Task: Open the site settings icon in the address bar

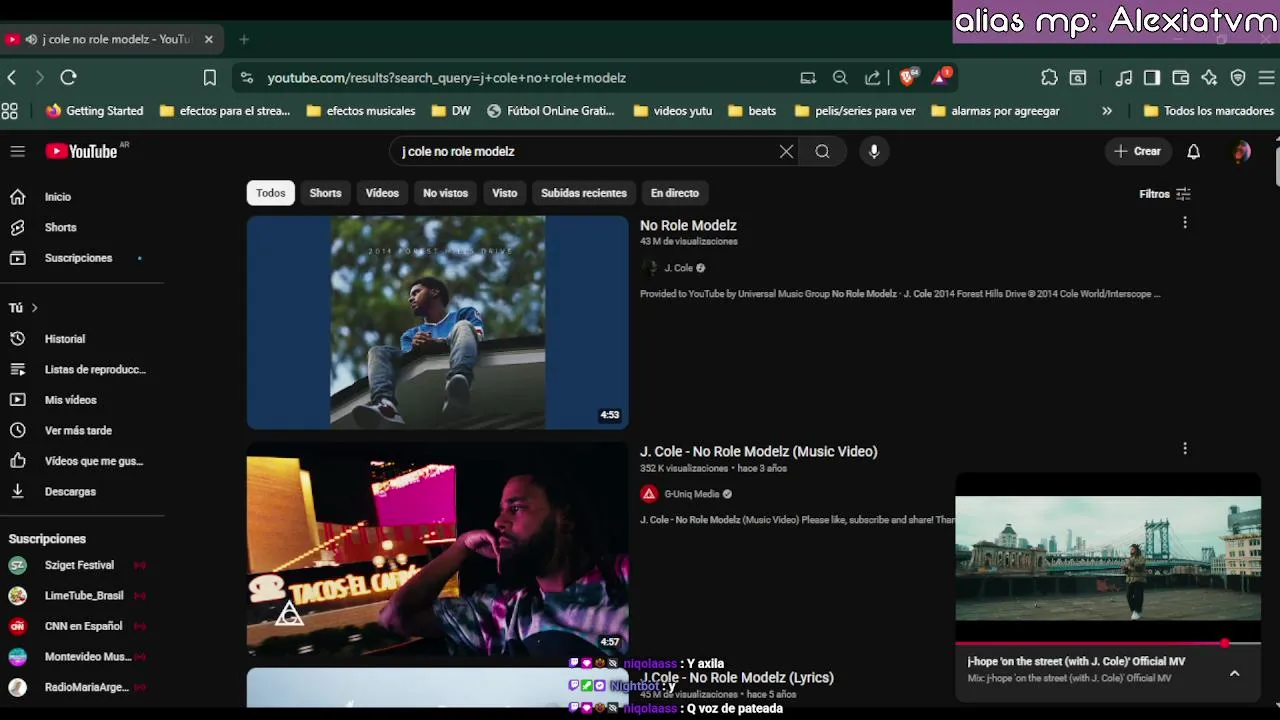Action: [x=247, y=77]
